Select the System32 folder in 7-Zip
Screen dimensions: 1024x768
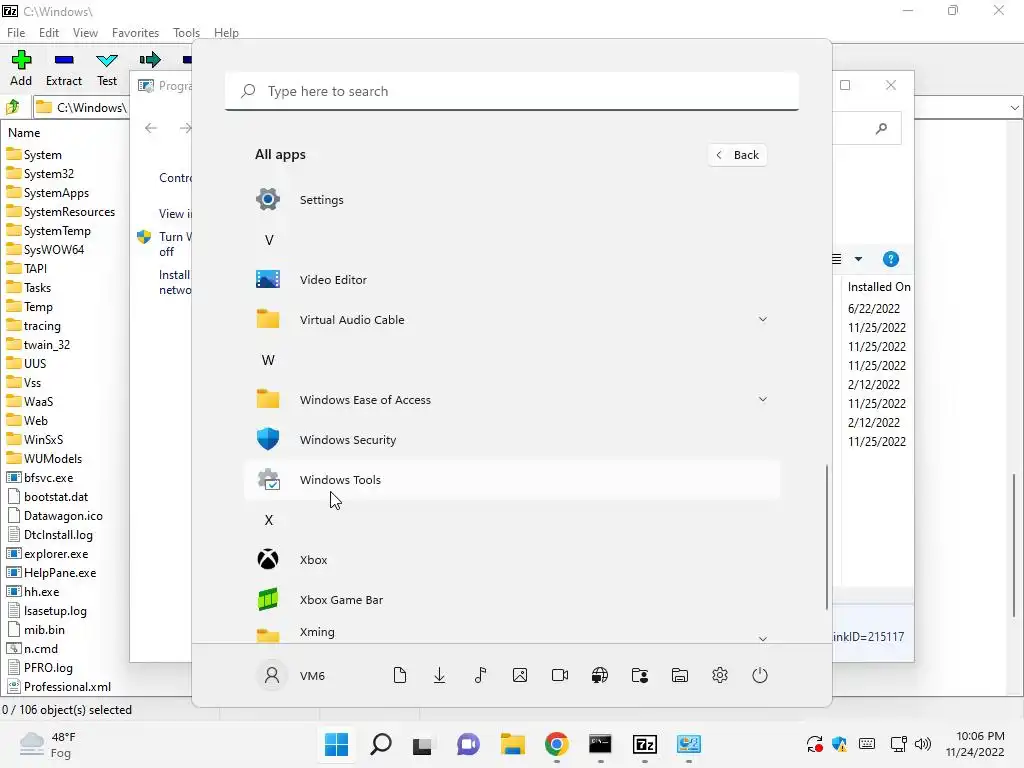40,174
